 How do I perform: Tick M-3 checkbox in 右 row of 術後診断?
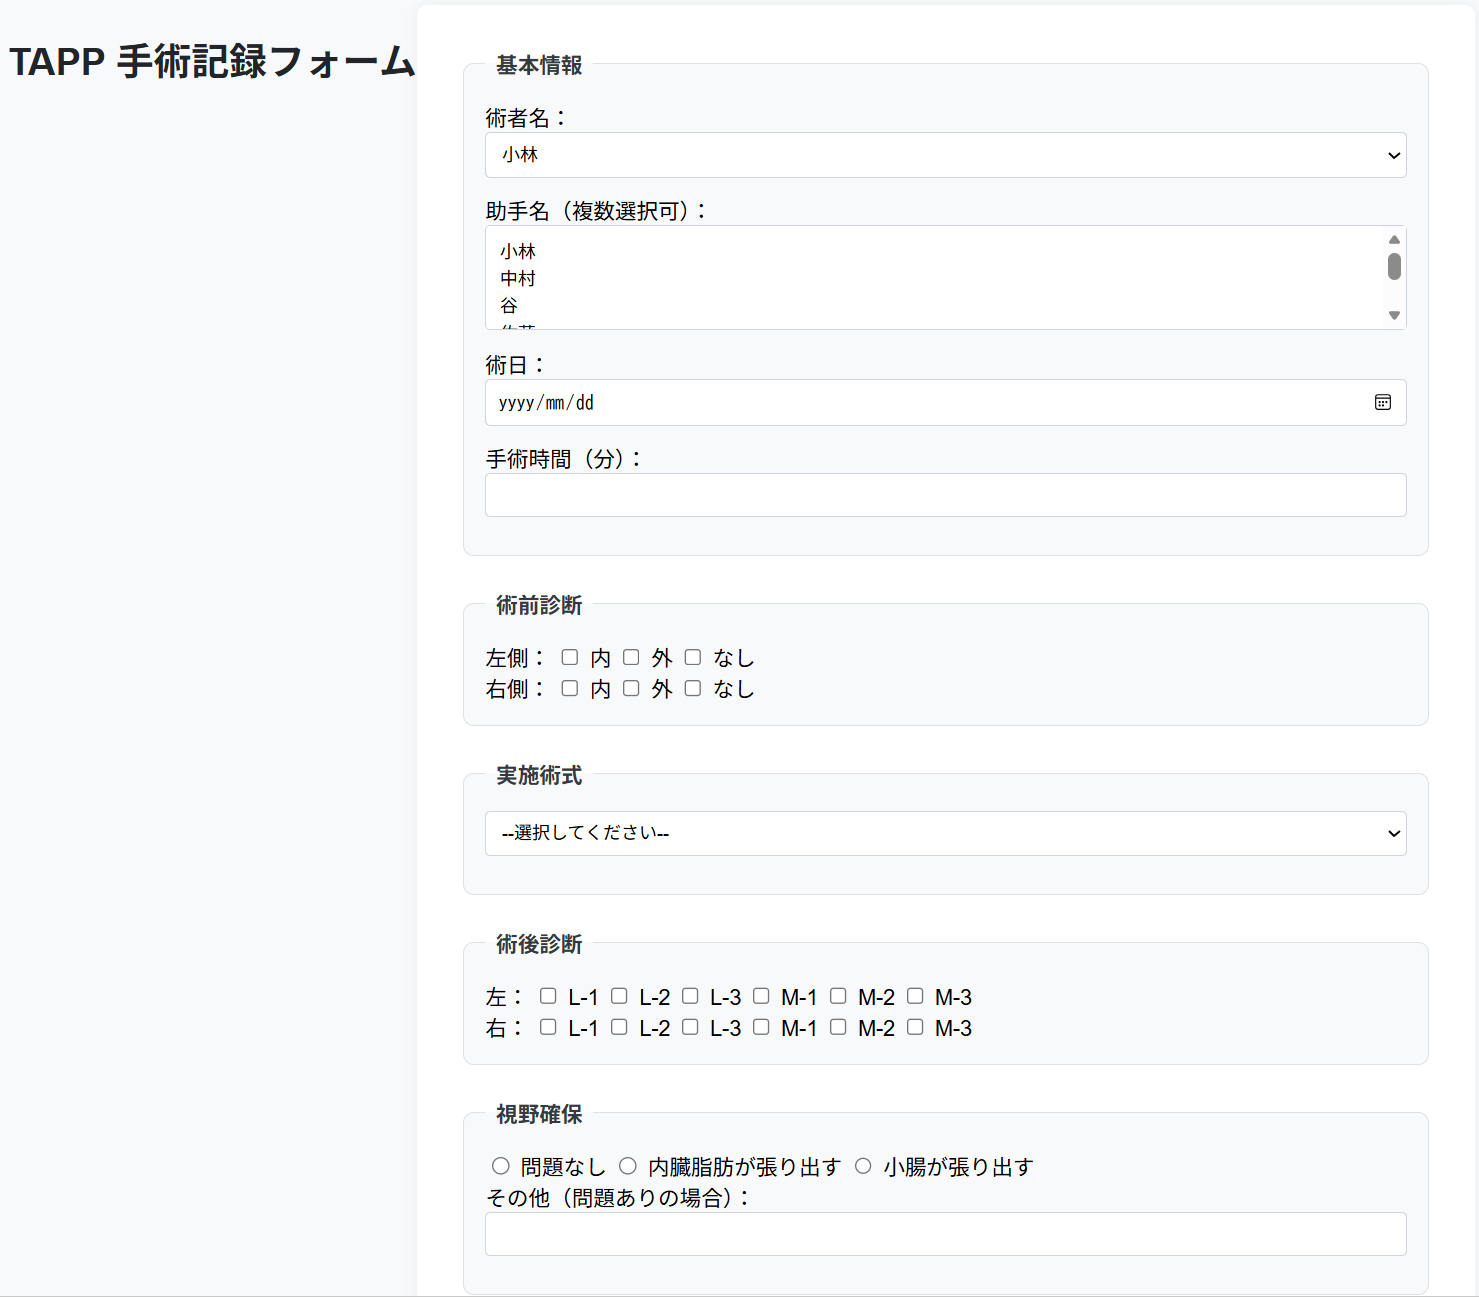[x=915, y=1027]
